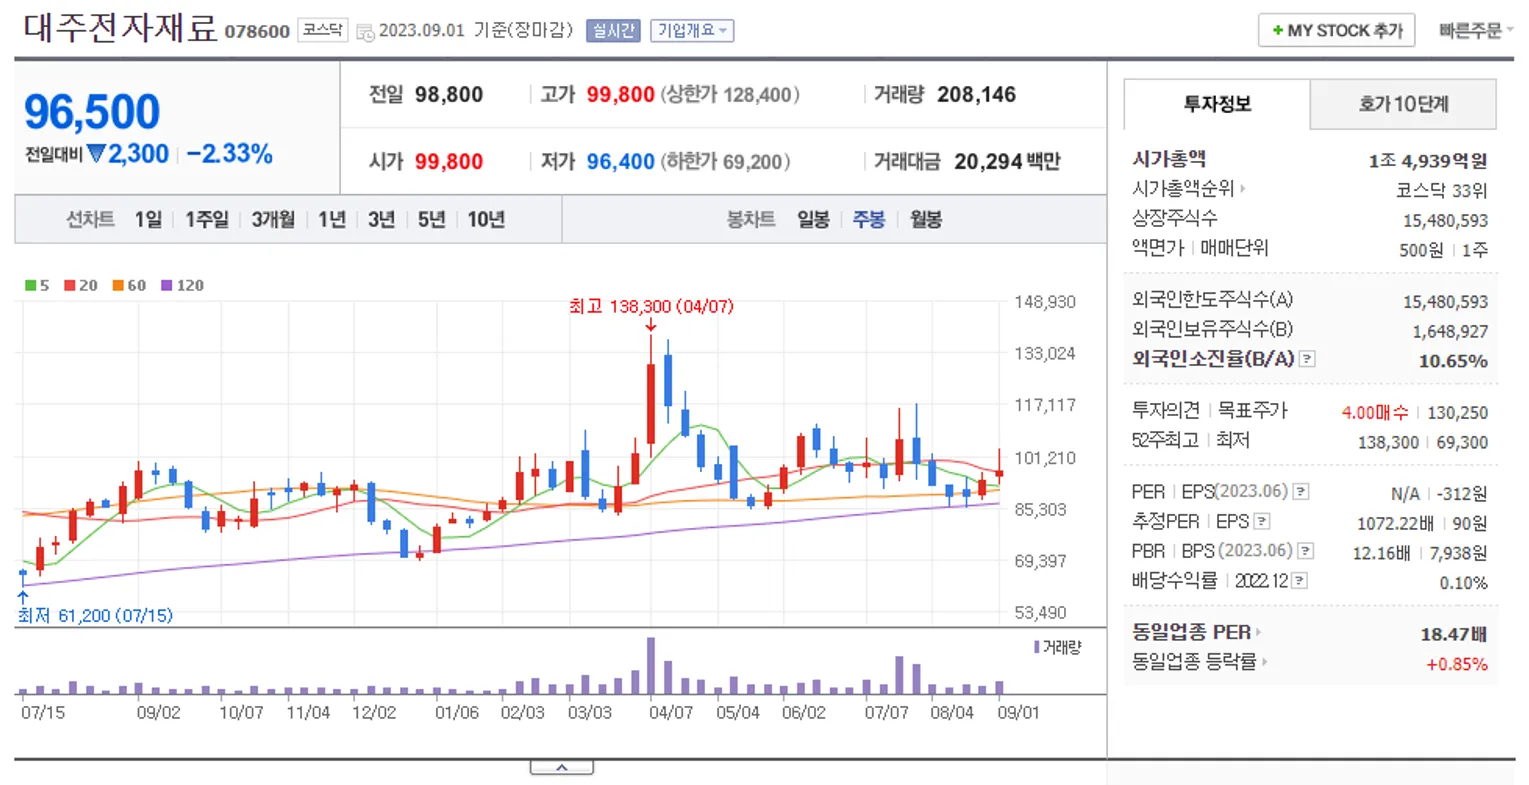1529x785 pixels.
Task: Click the 동일업종 등락률 link
Action: (1194, 662)
